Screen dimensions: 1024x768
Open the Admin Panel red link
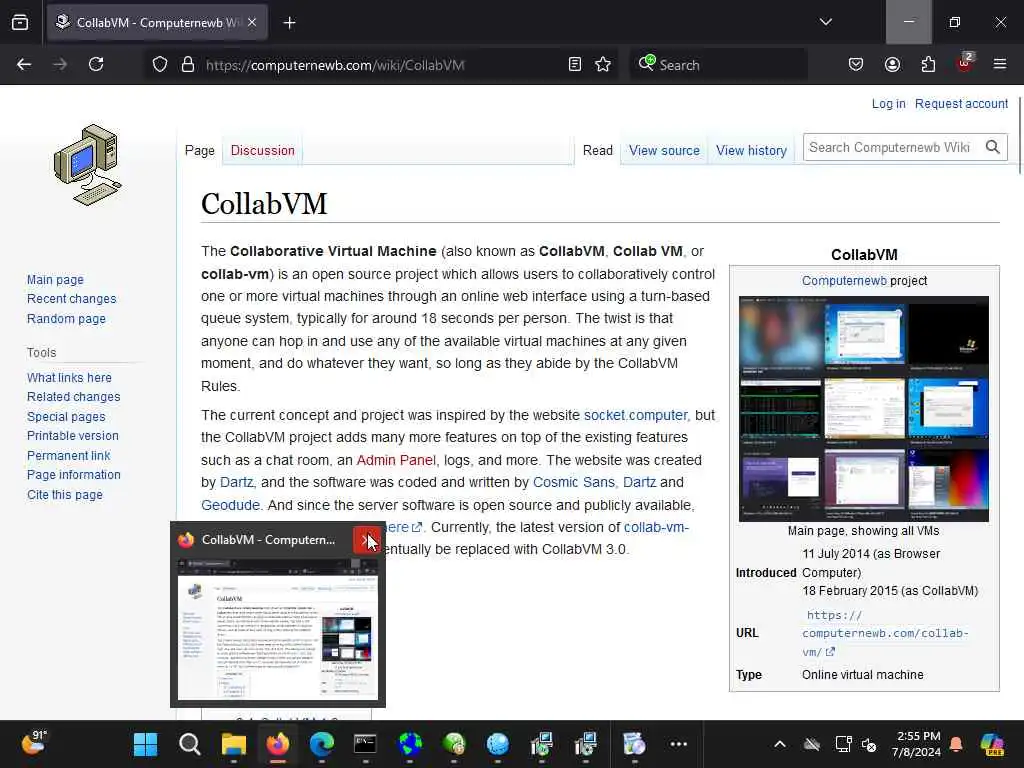click(396, 460)
